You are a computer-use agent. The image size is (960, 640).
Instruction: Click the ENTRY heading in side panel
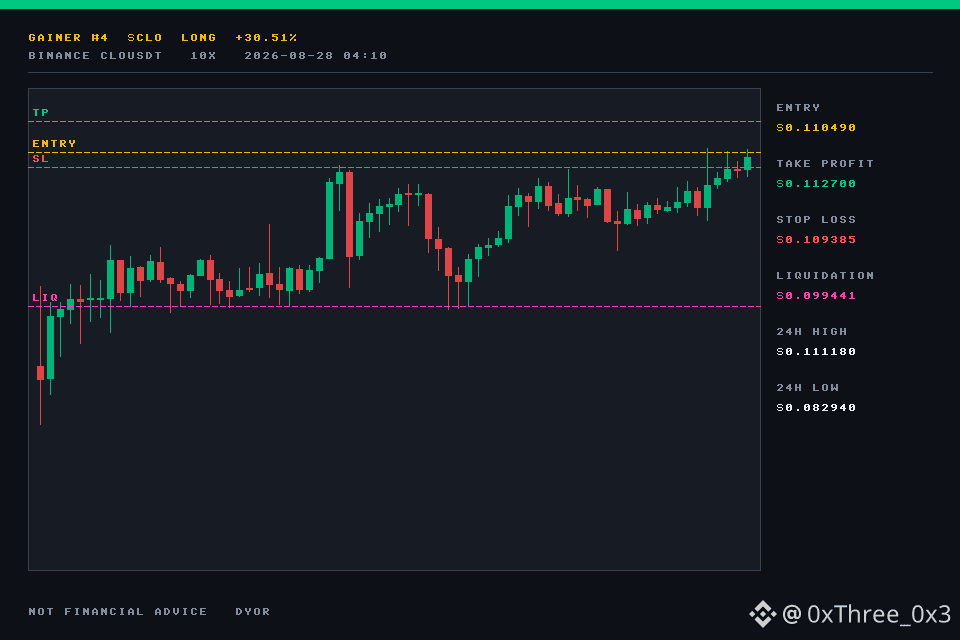798,108
